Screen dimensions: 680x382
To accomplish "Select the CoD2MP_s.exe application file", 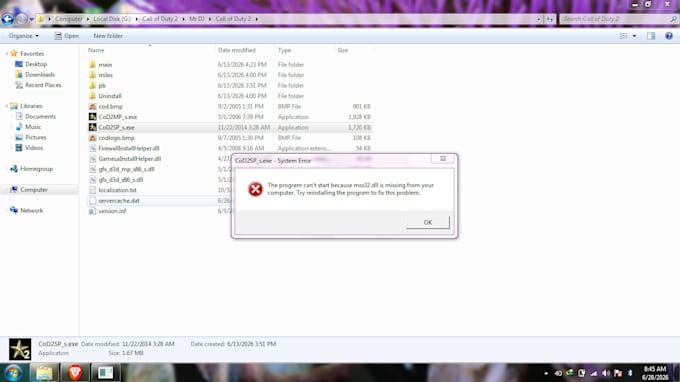I will pos(118,117).
